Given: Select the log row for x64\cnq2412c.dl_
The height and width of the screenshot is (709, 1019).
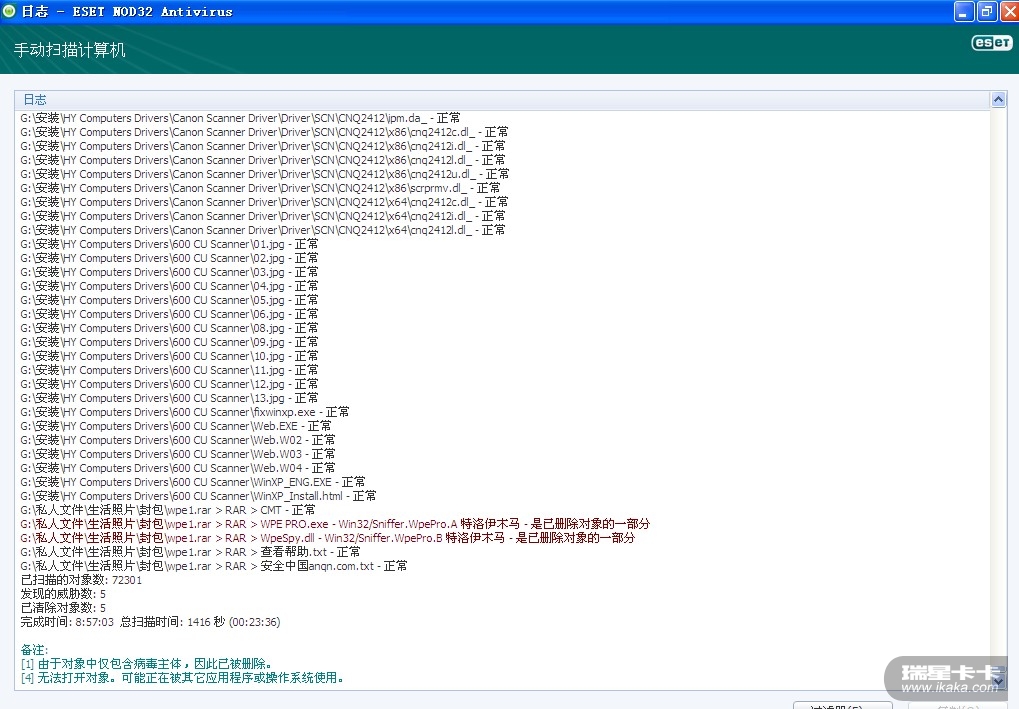Looking at the screenshot, I should pos(264,202).
